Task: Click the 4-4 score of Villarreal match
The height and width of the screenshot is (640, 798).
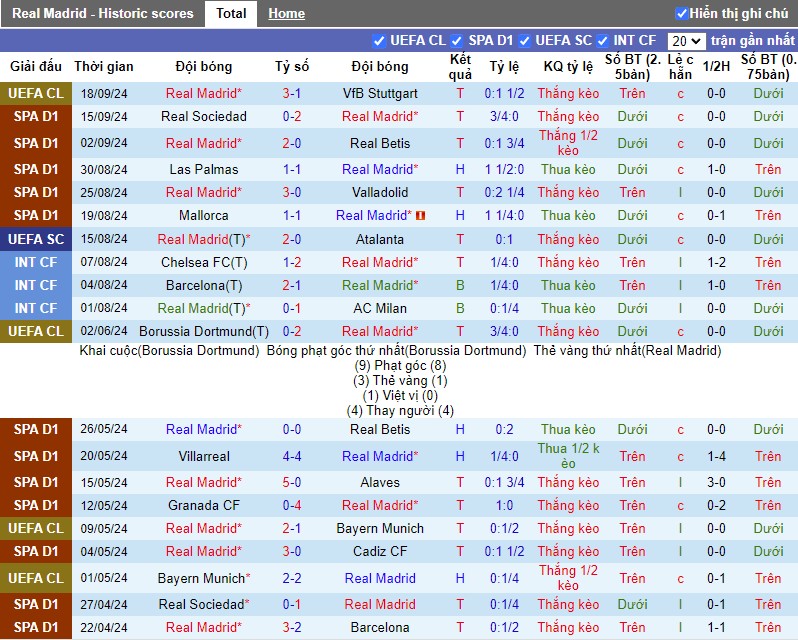Action: [x=292, y=456]
